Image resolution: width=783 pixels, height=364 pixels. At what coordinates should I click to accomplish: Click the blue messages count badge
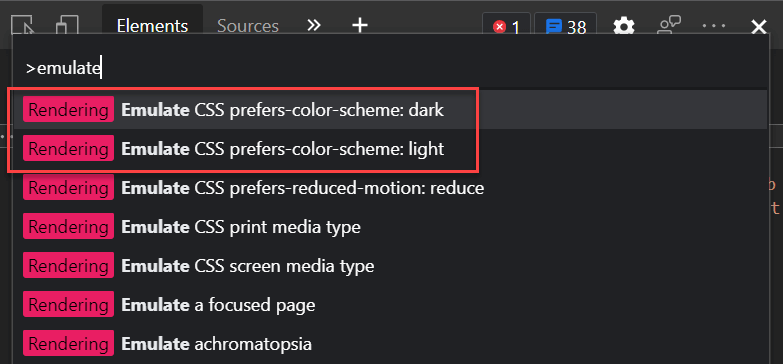(x=565, y=26)
